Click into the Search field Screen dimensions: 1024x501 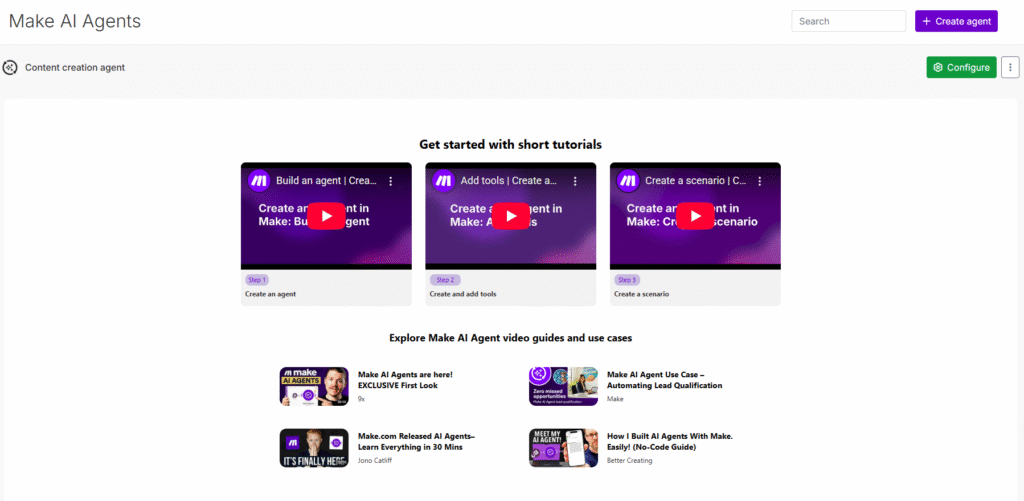click(x=848, y=21)
